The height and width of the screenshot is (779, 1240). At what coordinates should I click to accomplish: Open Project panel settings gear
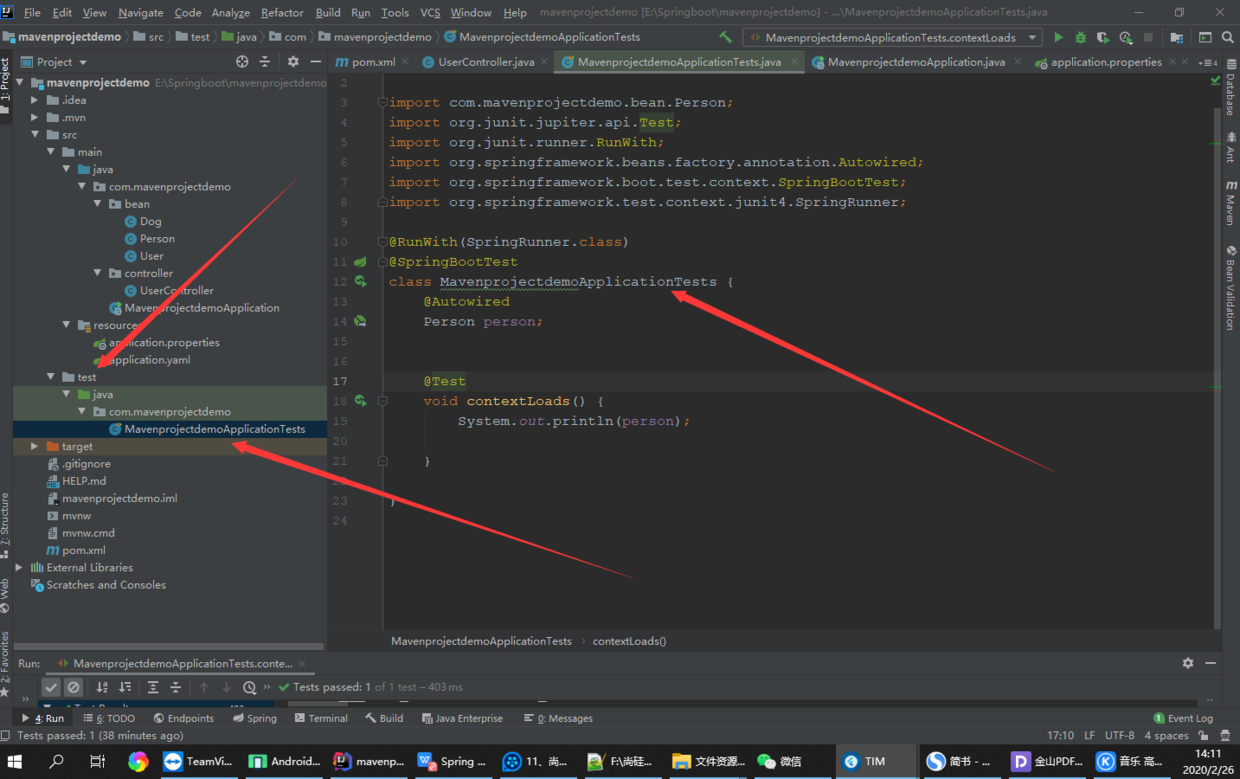(293, 62)
